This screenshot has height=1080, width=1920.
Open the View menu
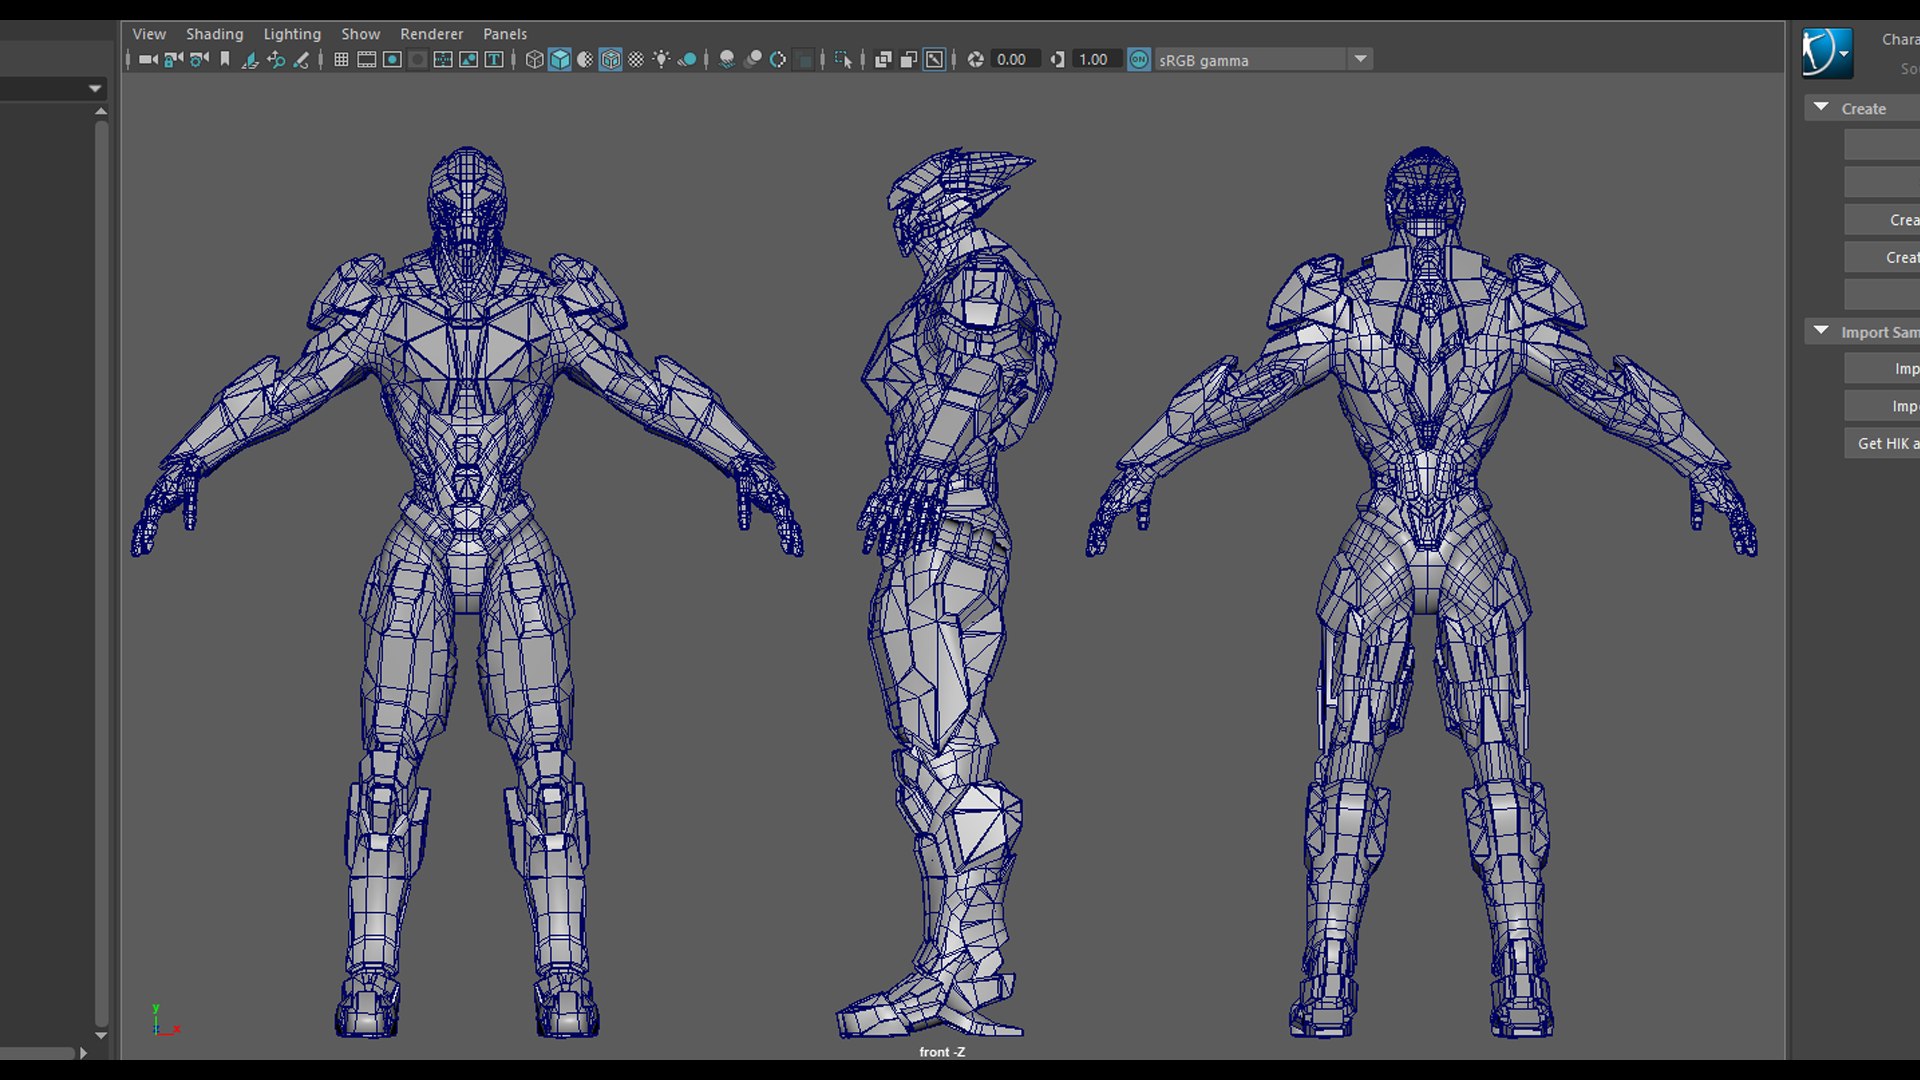click(x=149, y=34)
